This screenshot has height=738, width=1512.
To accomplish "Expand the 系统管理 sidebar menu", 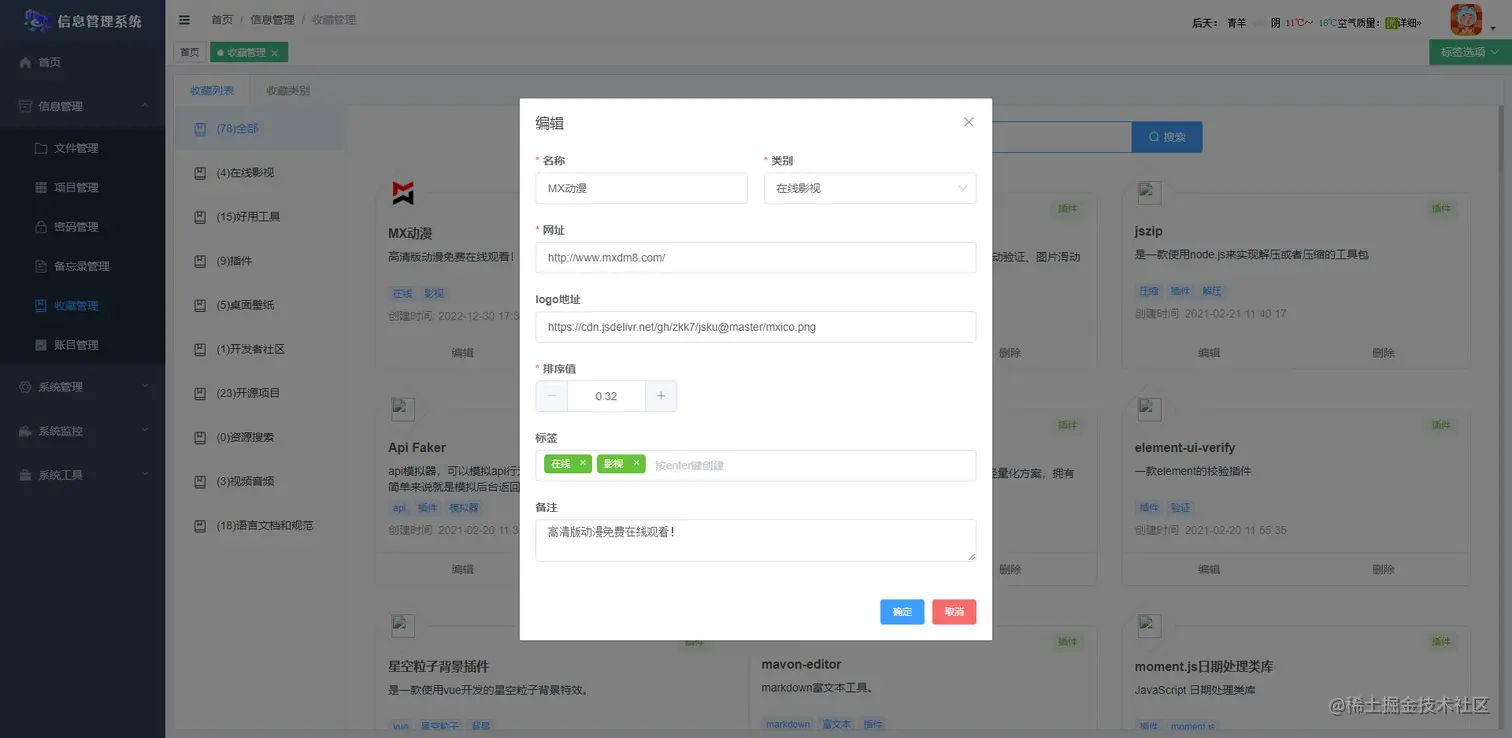I will 82,387.
